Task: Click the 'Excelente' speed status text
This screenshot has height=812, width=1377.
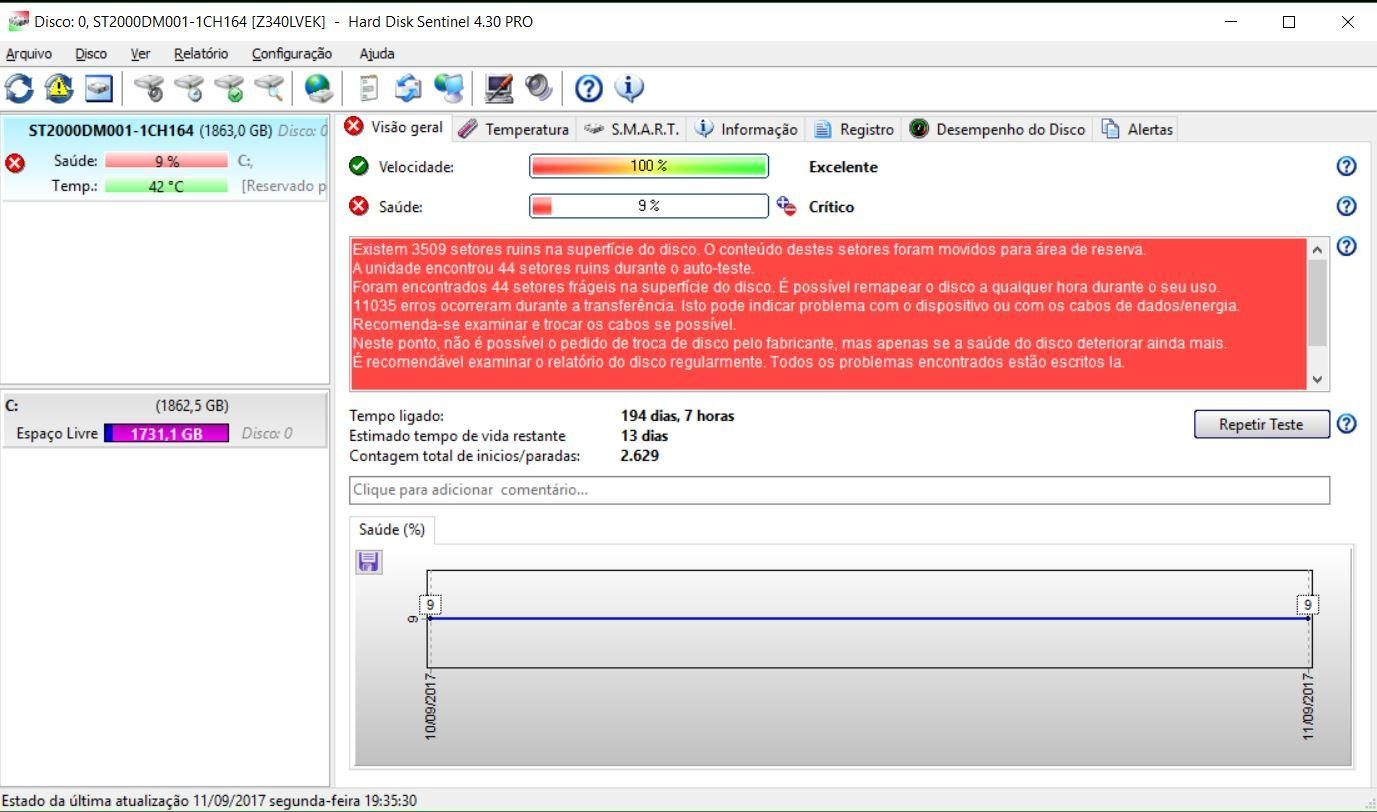Action: 843,167
